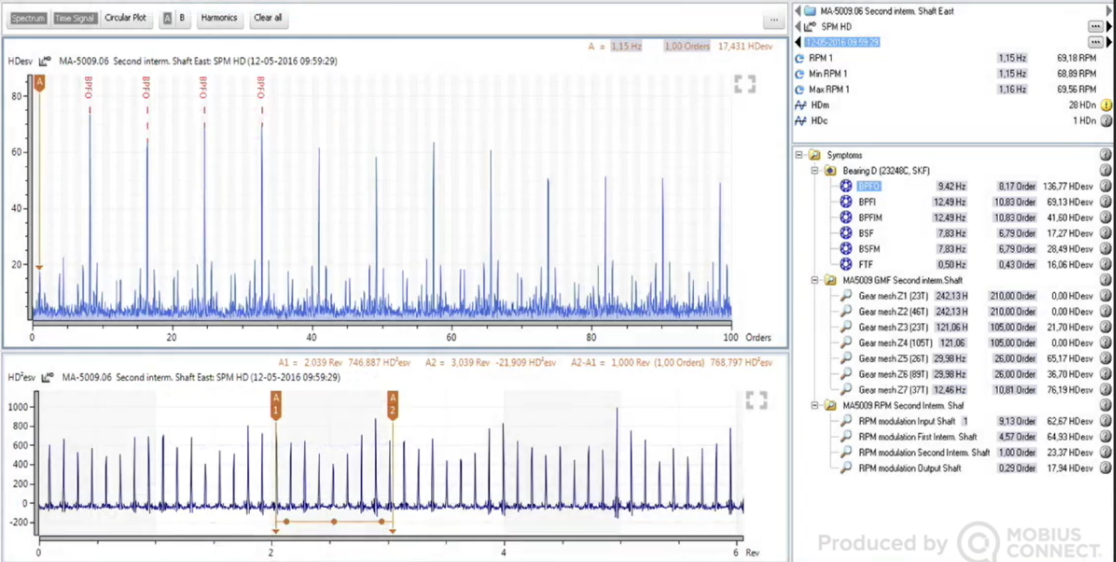Toggle cursor A button in toolbar
This screenshot has width=1116, height=562.
[167, 18]
